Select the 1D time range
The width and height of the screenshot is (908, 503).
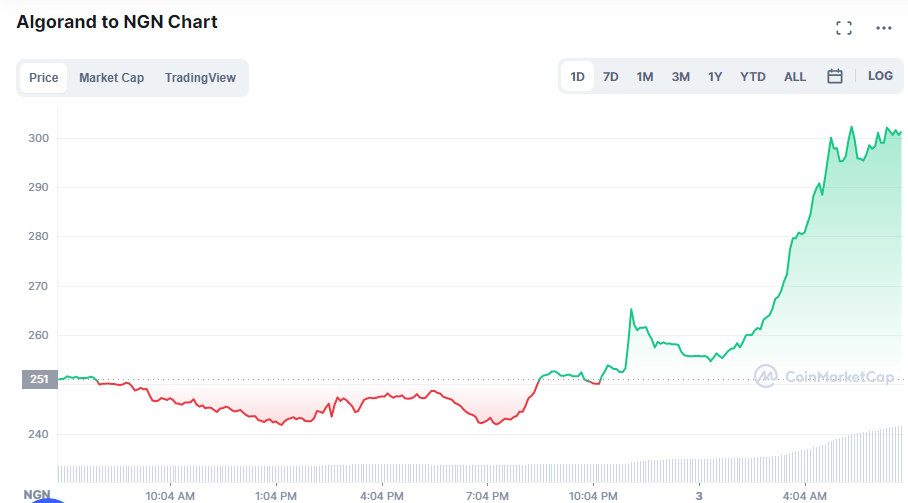(x=577, y=76)
